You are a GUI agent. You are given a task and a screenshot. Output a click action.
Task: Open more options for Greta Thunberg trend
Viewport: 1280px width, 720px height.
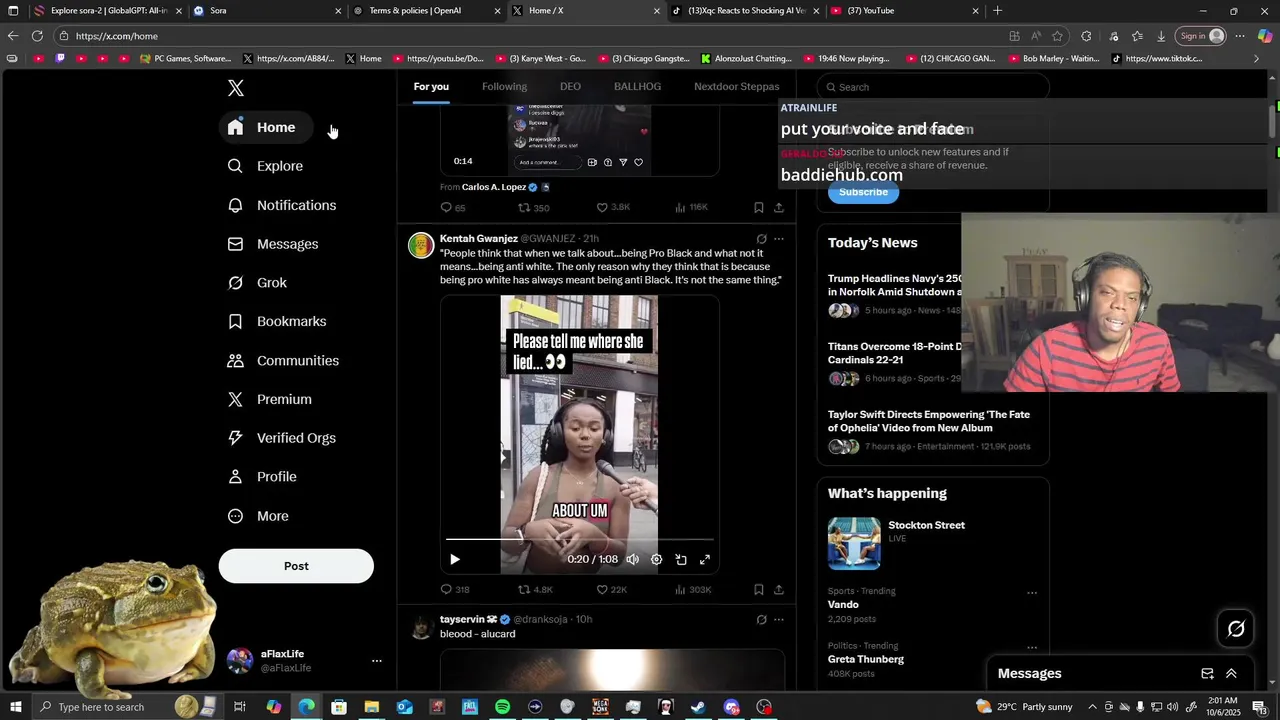[1032, 647]
